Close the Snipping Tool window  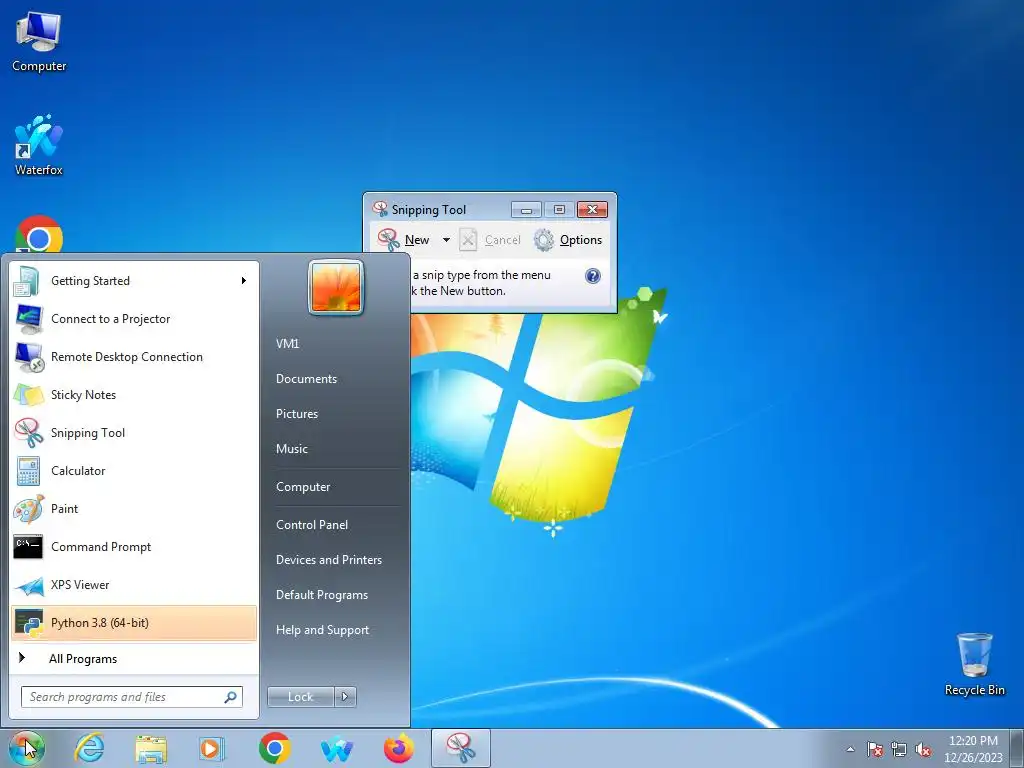592,210
